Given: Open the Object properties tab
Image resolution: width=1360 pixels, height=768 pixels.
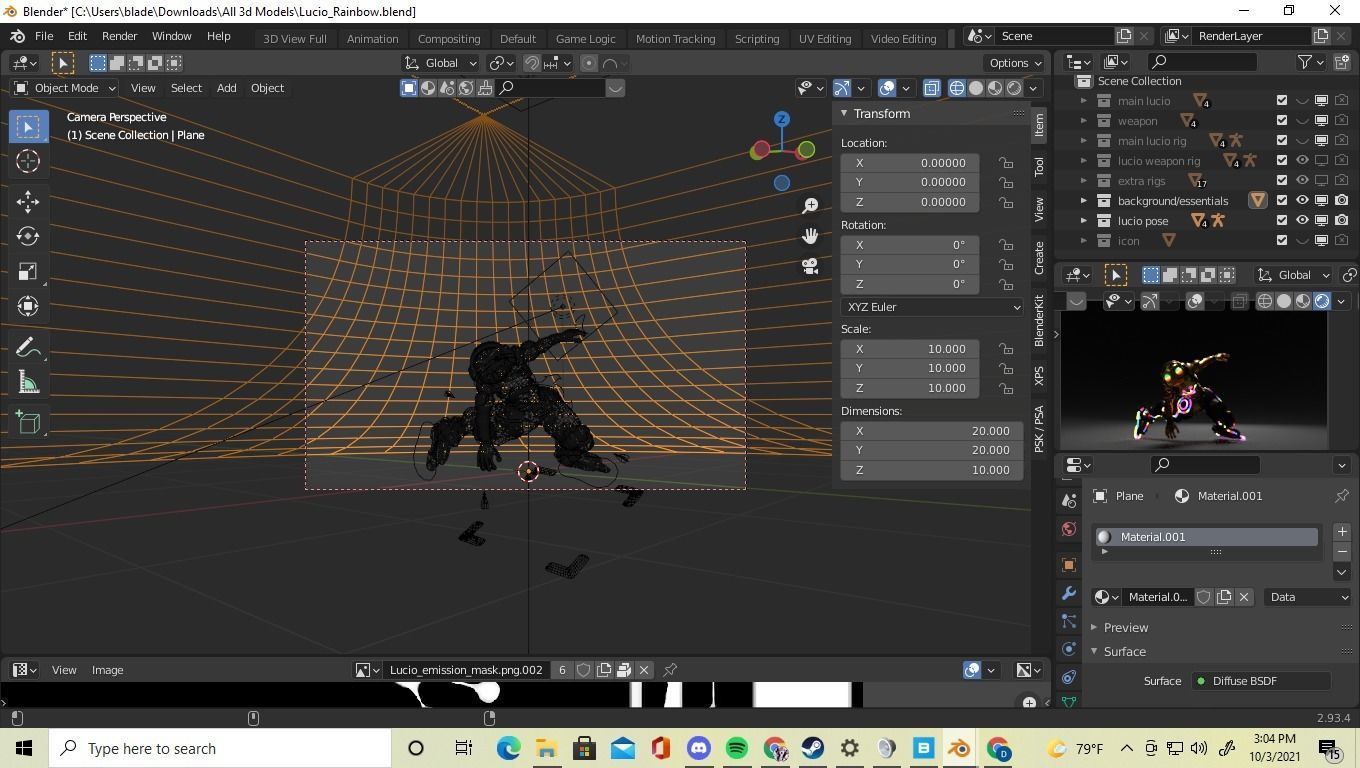Looking at the screenshot, I should click(x=1069, y=565).
